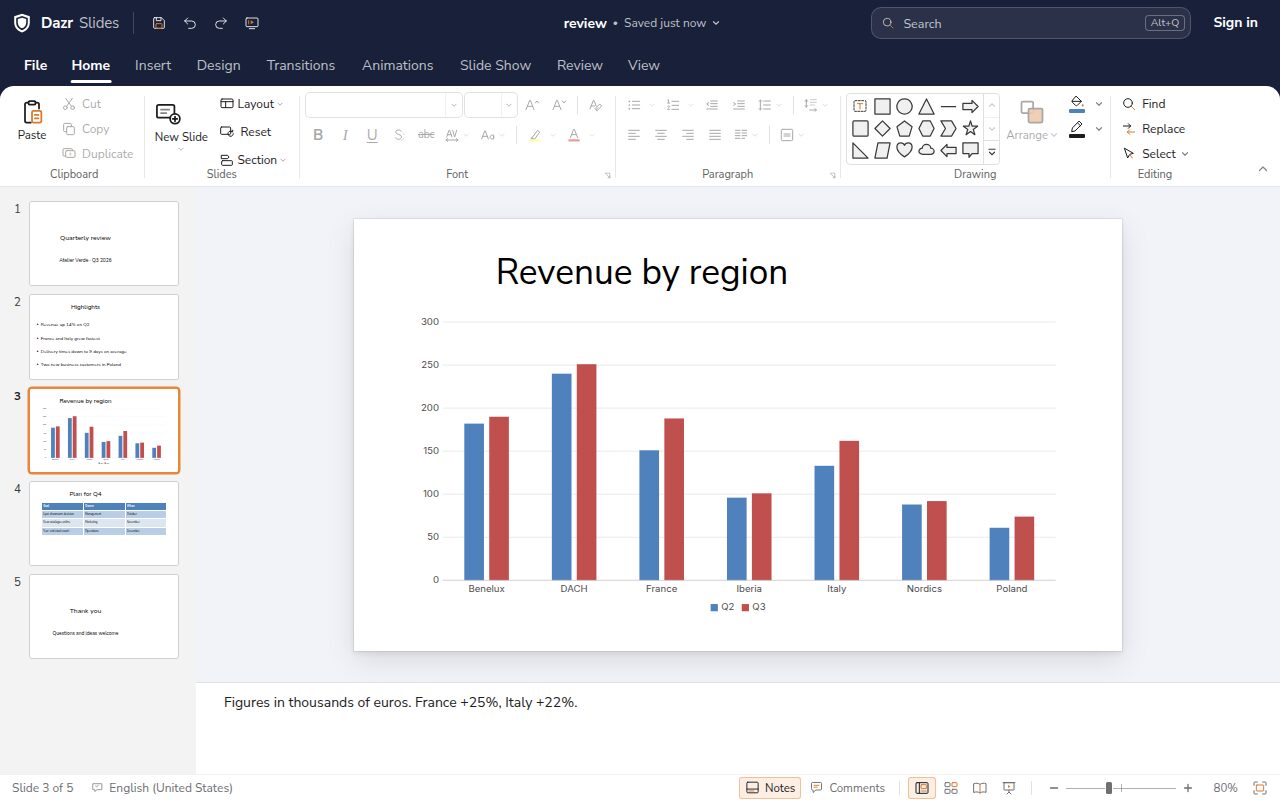The width and height of the screenshot is (1280, 800).
Task: Select slide 4 thumbnail Plan for Q4
Action: coord(104,523)
